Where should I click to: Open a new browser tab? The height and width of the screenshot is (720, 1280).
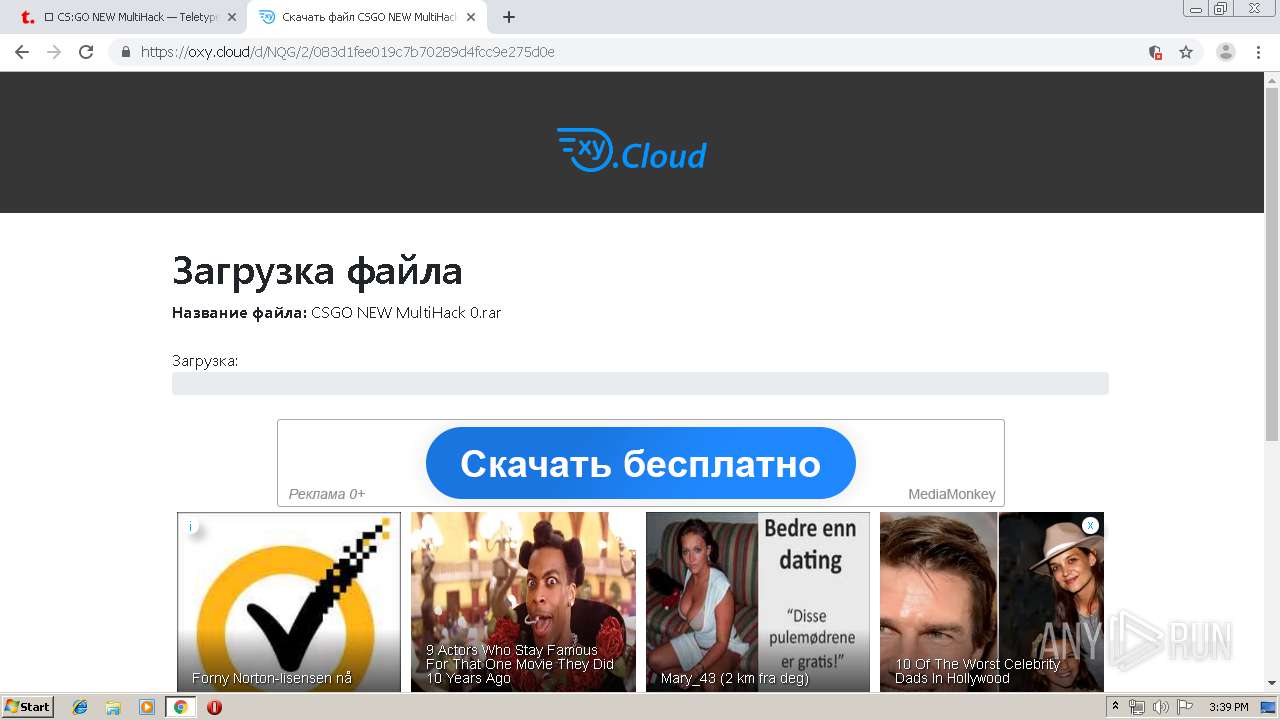tap(509, 17)
